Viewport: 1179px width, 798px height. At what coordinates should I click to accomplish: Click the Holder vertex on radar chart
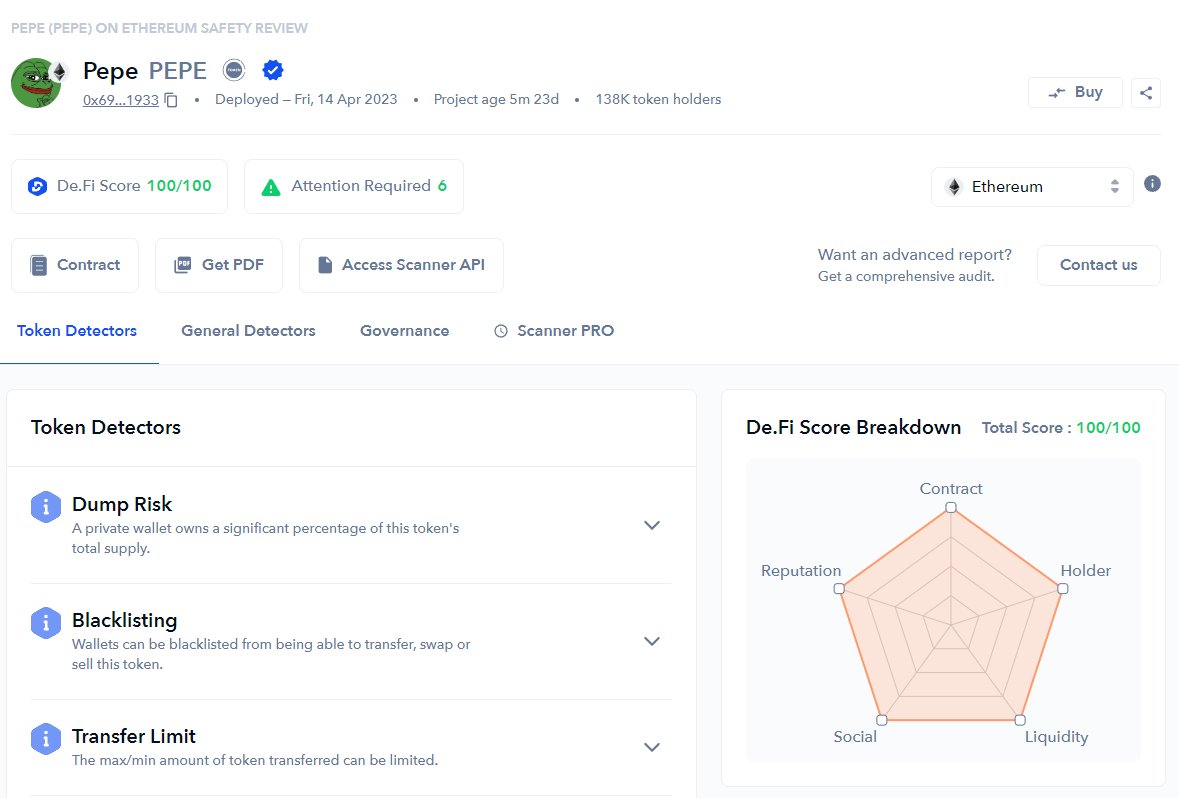tap(1062, 589)
